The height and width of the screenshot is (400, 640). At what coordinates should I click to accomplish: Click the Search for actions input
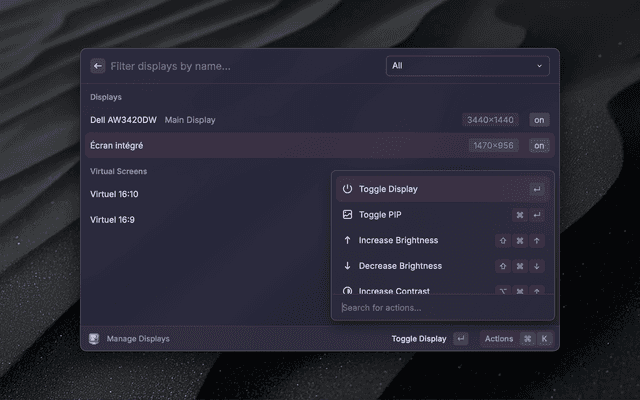pyautogui.click(x=442, y=307)
